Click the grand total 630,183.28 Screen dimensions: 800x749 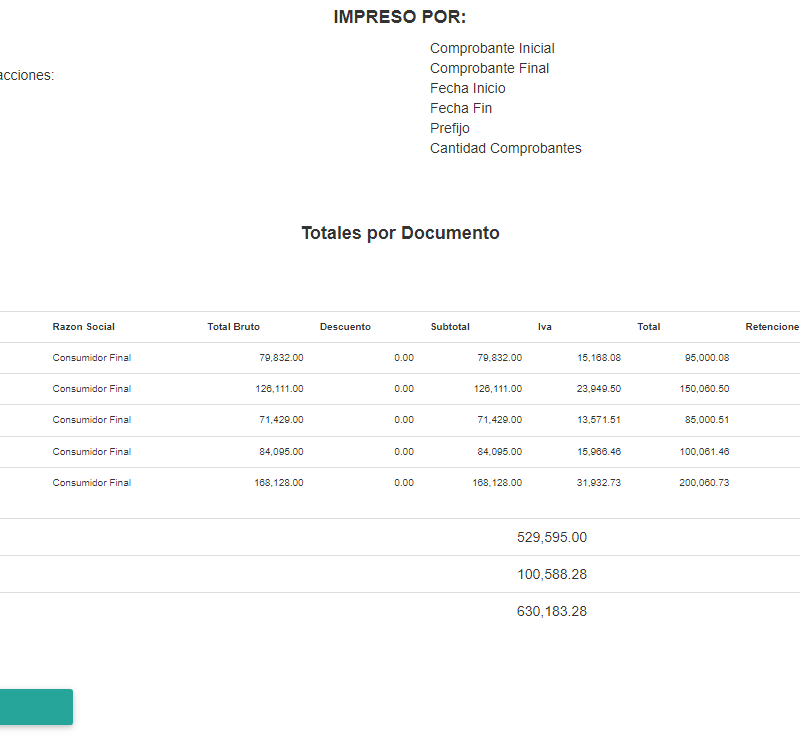551,611
